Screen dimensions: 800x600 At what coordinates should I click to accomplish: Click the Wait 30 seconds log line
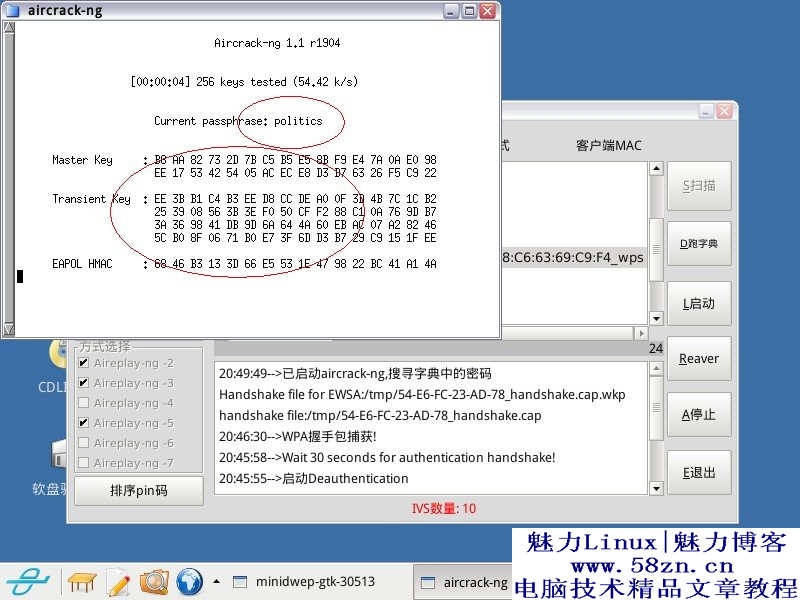(x=387, y=458)
